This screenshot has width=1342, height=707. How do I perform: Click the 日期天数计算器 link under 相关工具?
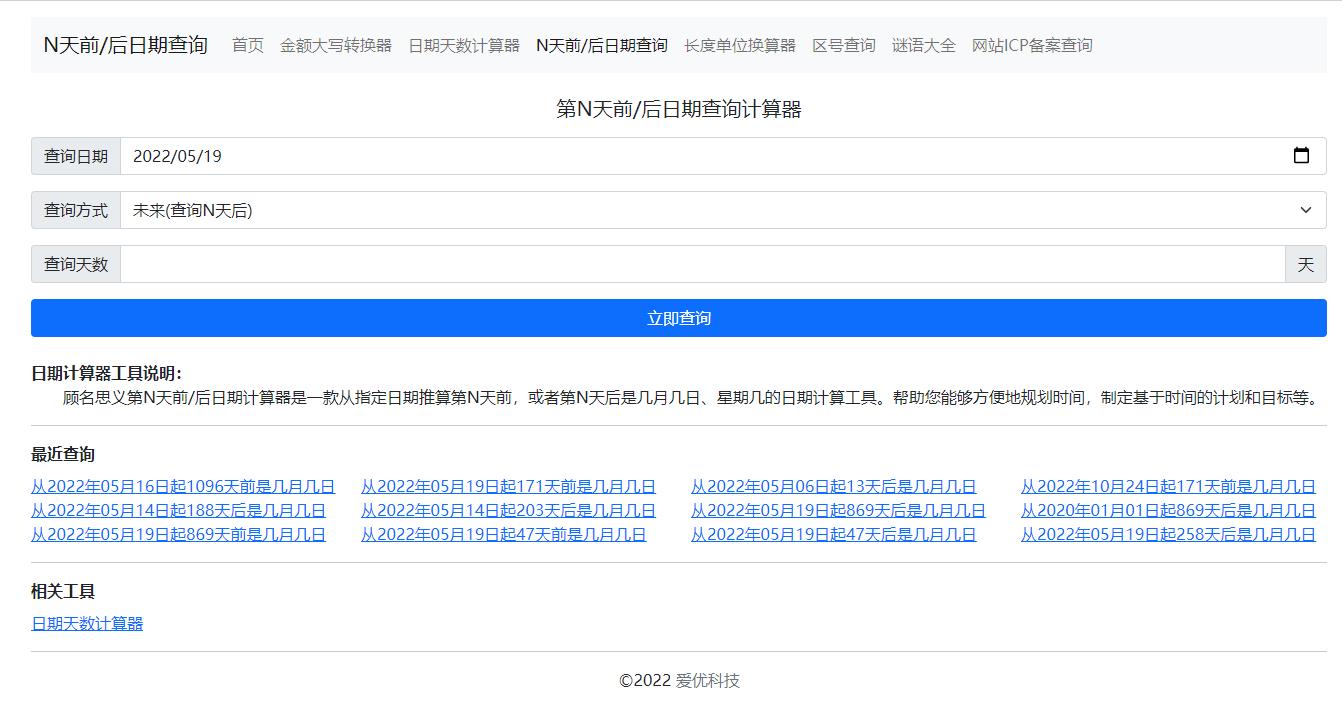point(86,623)
